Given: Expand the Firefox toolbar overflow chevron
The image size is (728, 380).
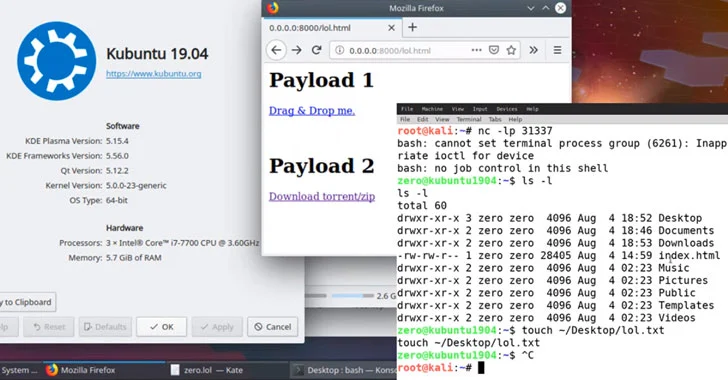Looking at the screenshot, I should point(533,50).
